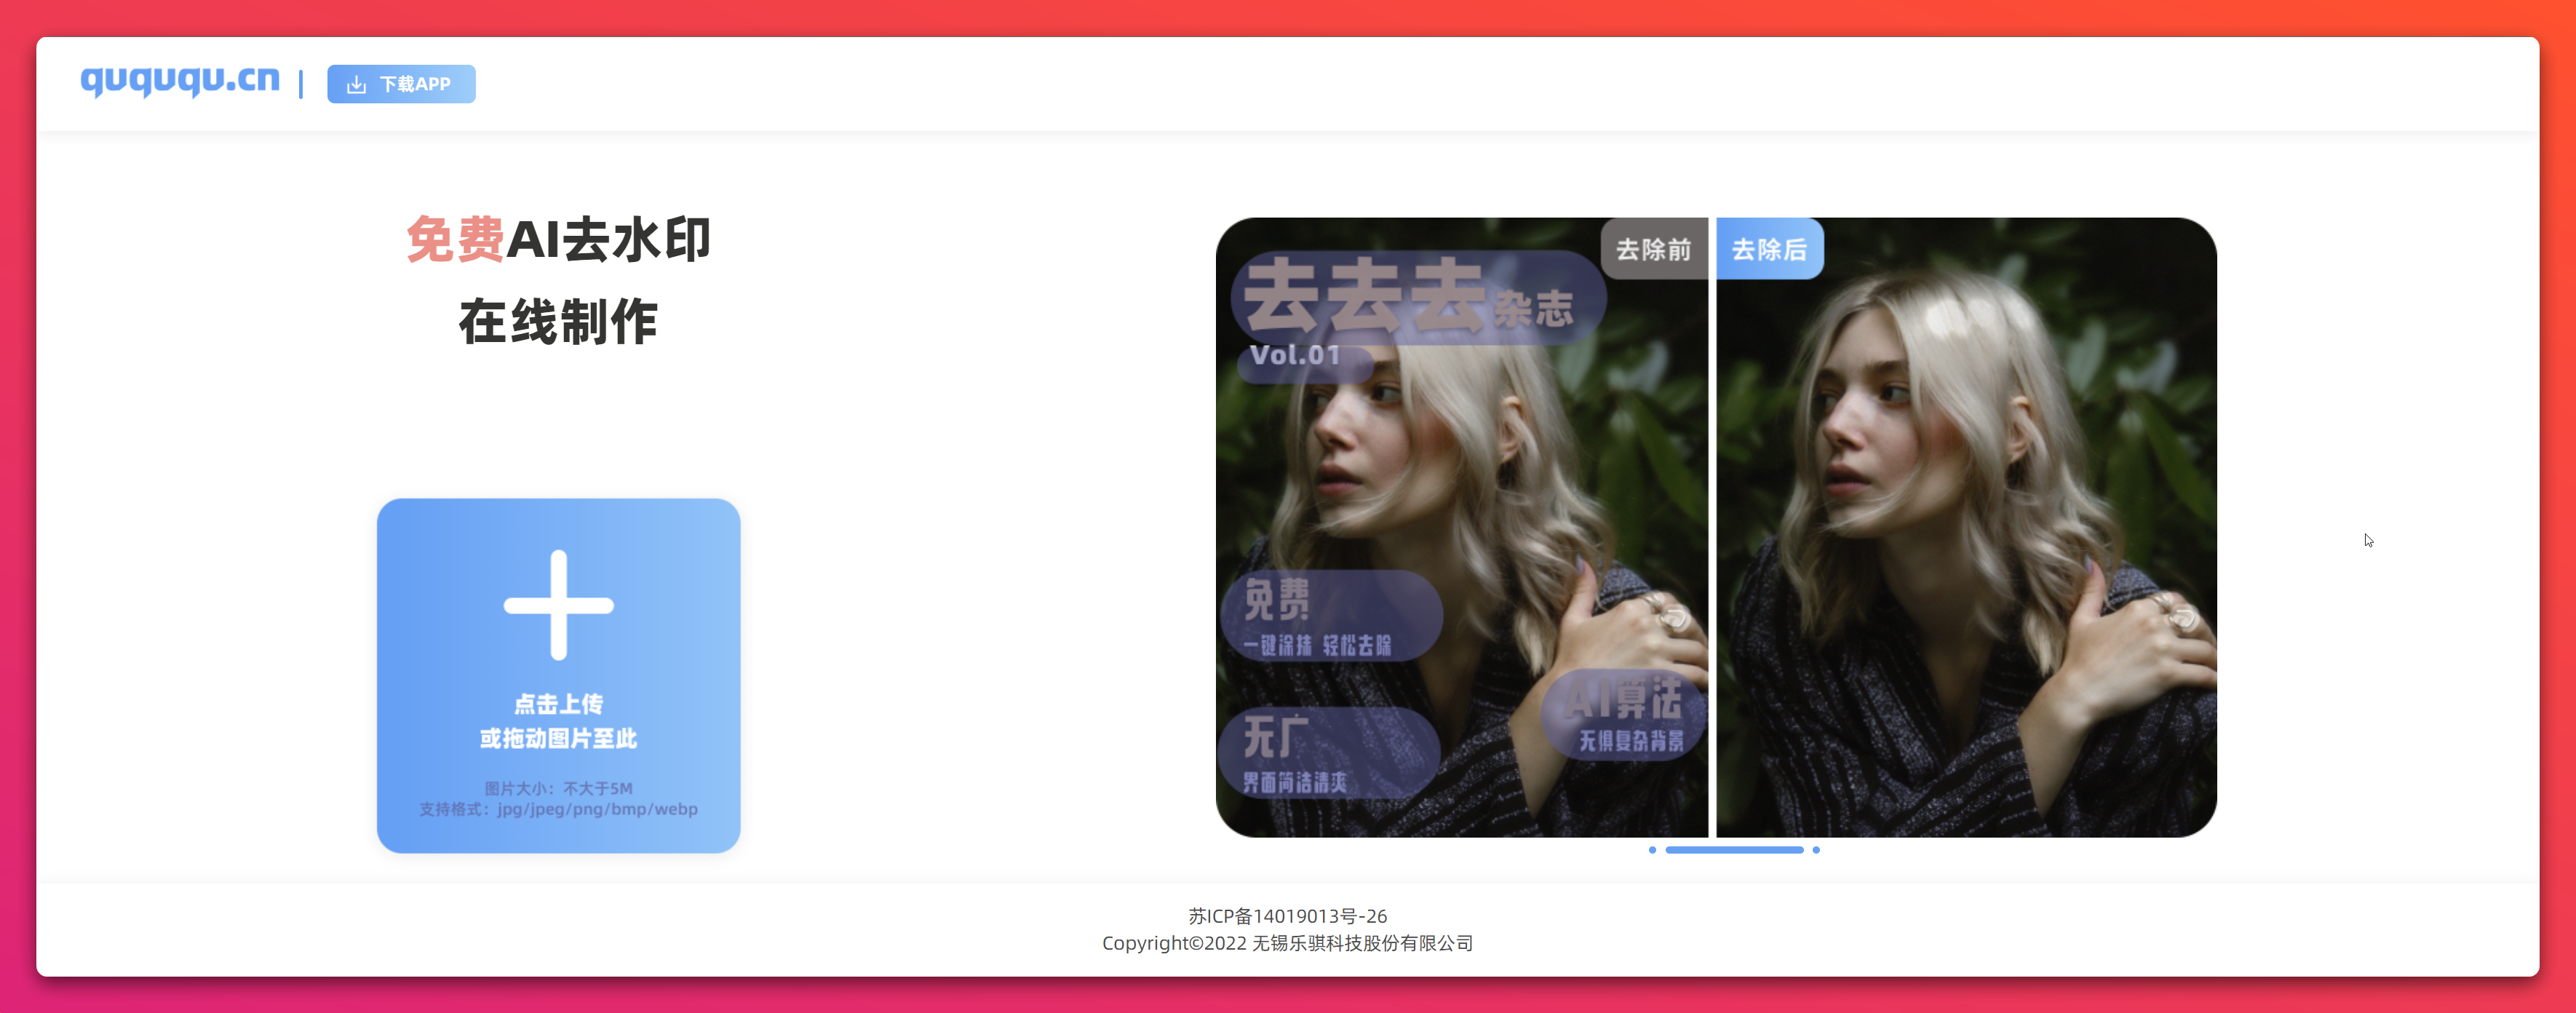The width and height of the screenshot is (2576, 1013).
Task: Open the 苏ICP备14019013号-26 link
Action: point(1287,916)
